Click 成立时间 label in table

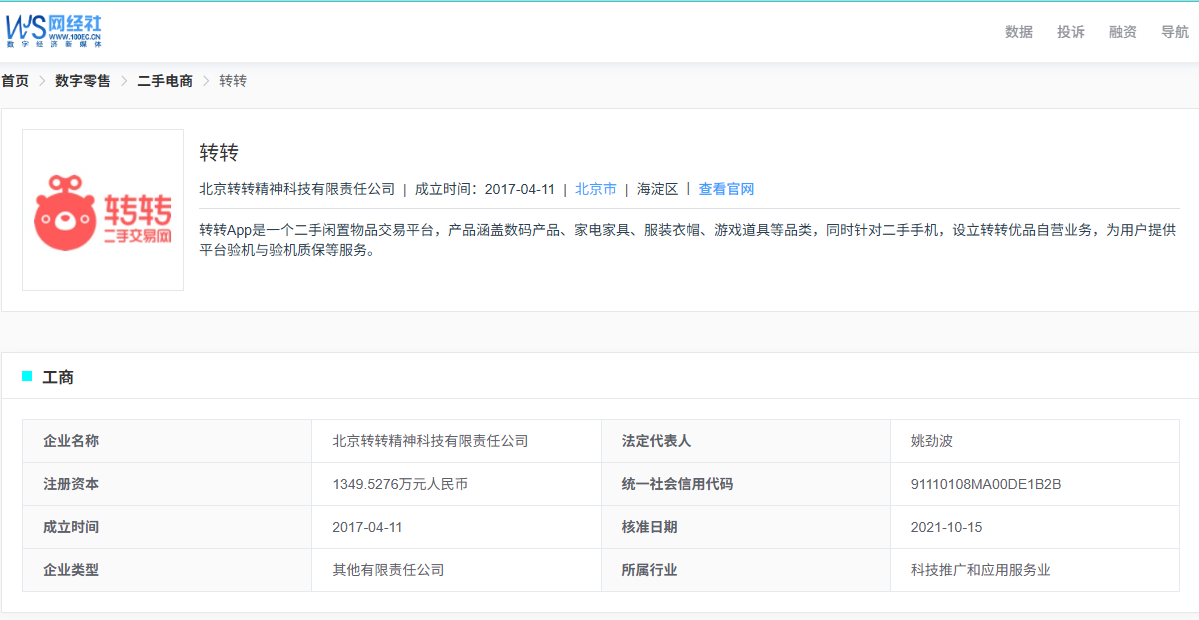(167, 527)
